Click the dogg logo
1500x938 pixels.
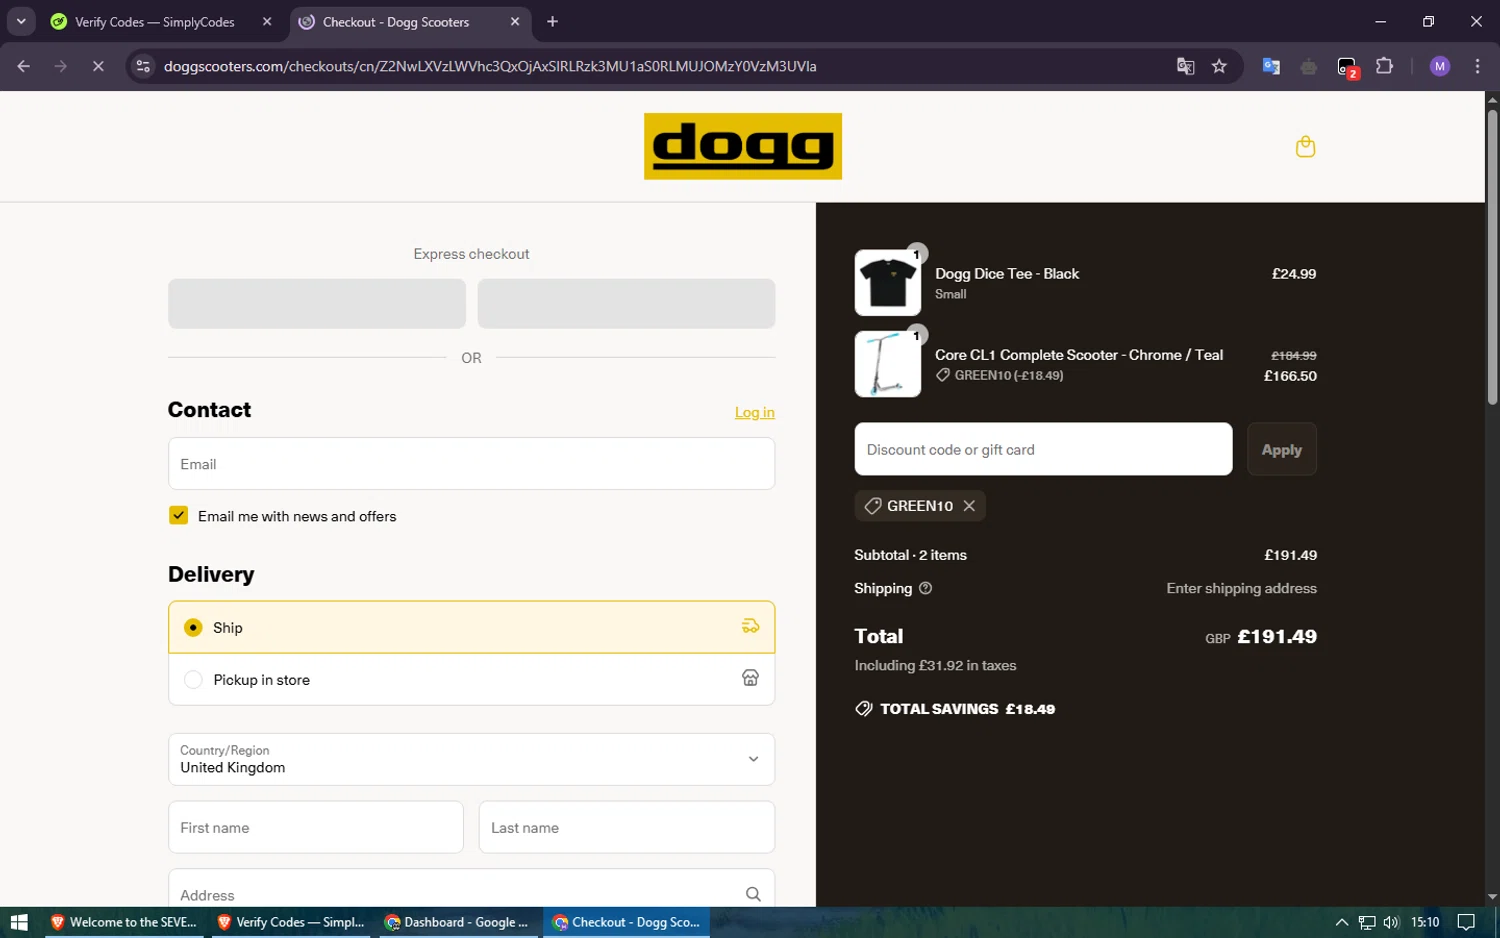click(743, 146)
